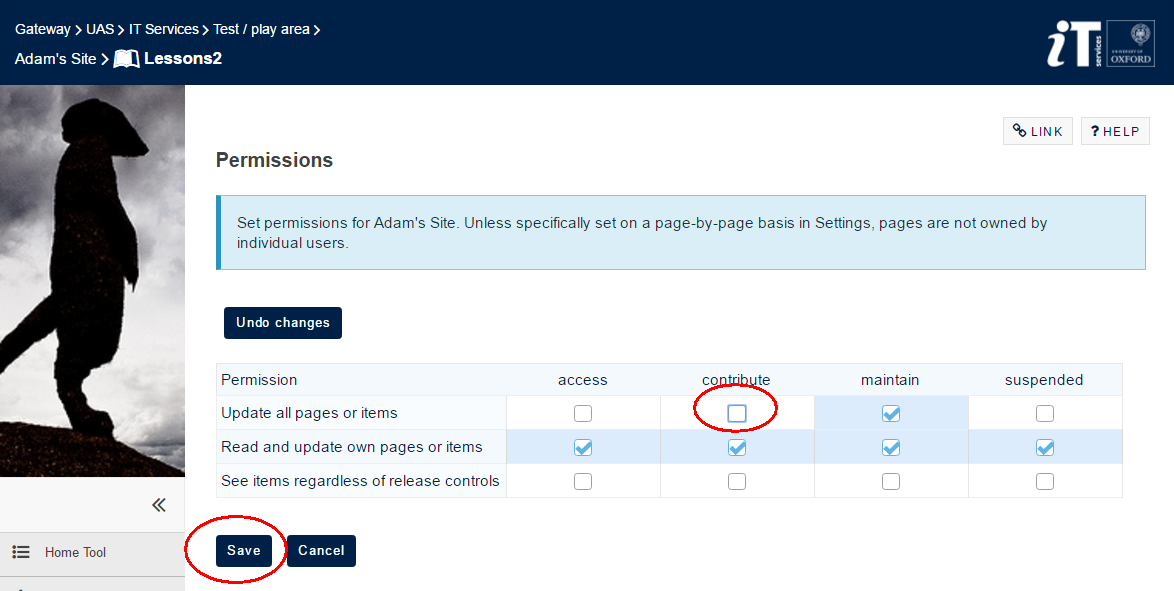This screenshot has height=591, width=1174.
Task: Click the University of Oxford crest
Action: [x=1131, y=44]
